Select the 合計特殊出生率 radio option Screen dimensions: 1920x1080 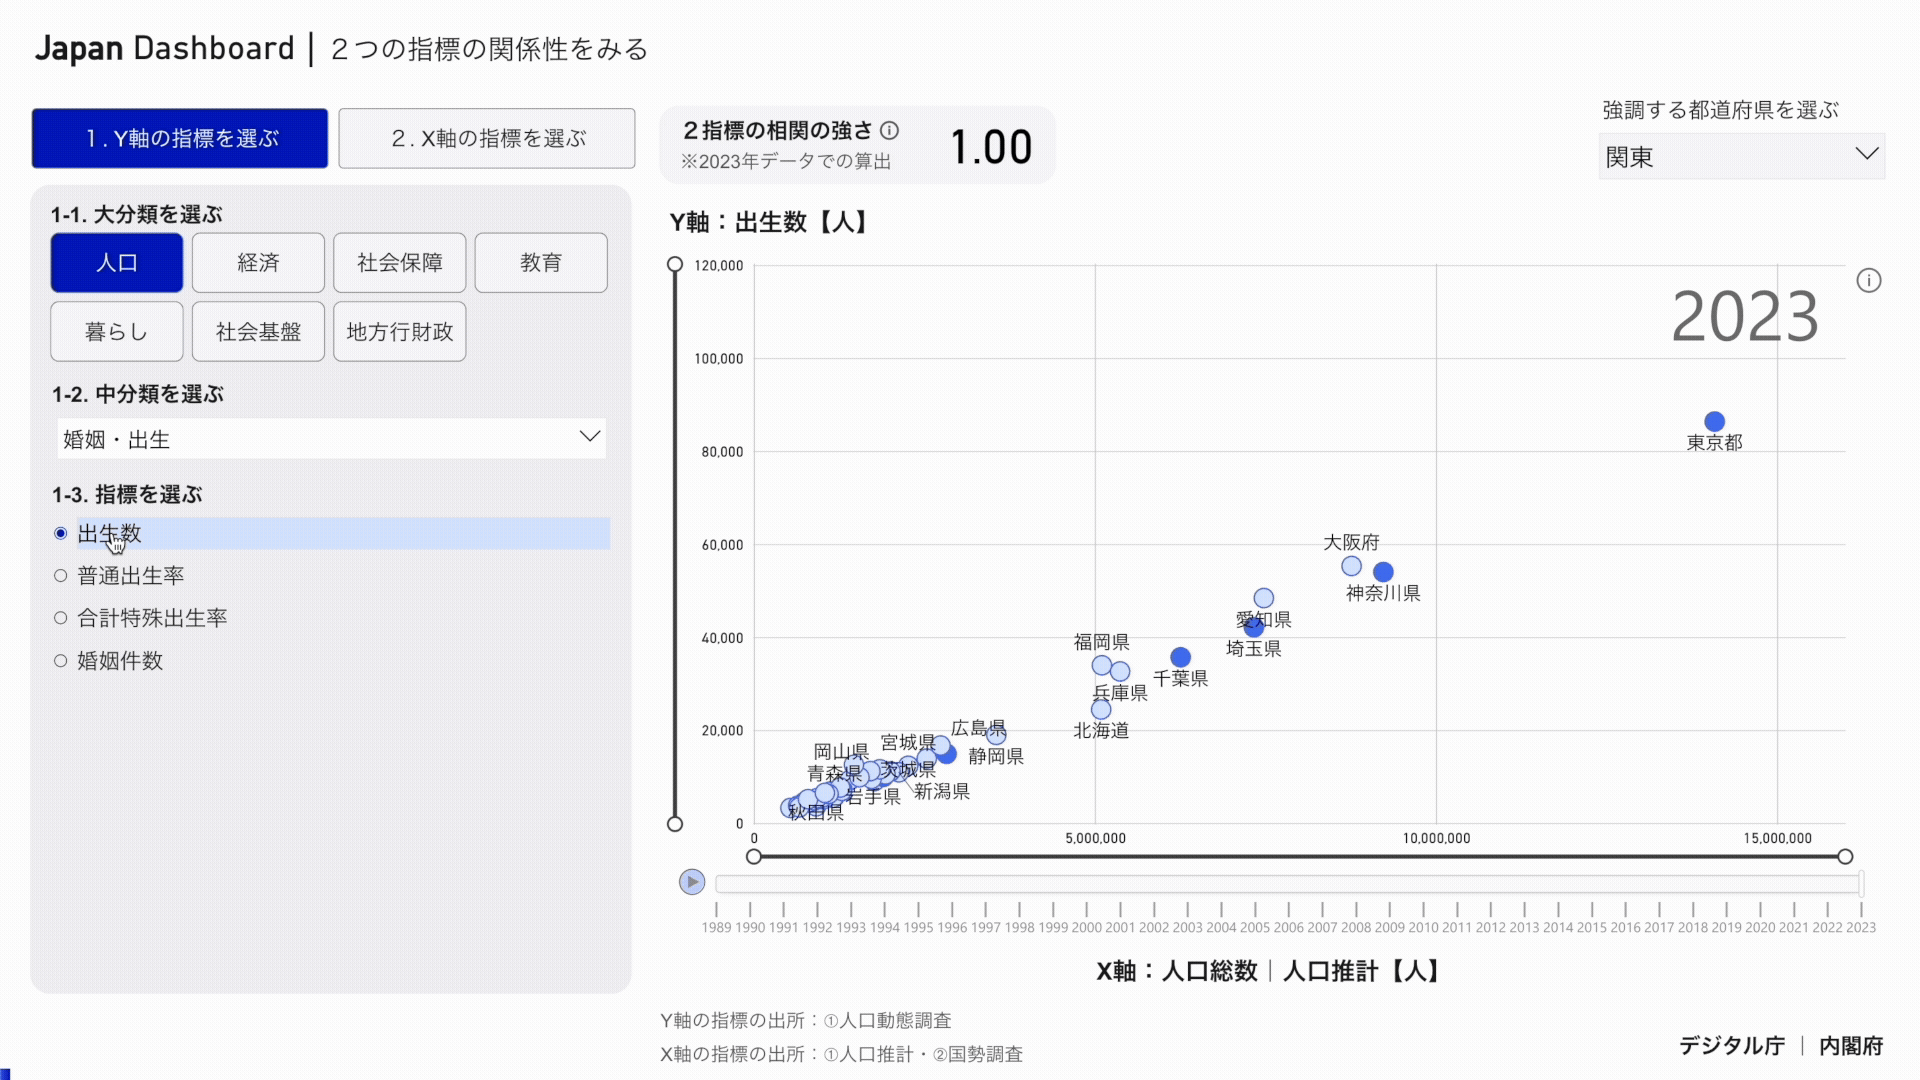[x=60, y=618]
